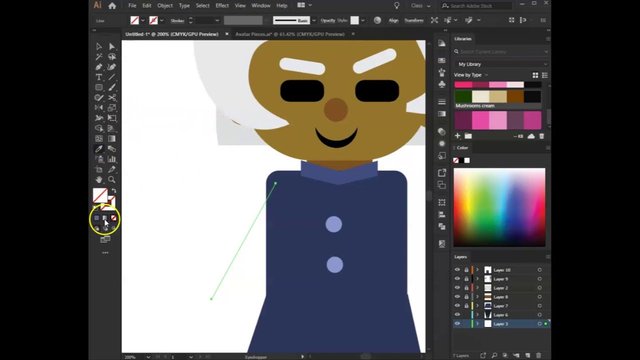
Task: Pick a color from the color spectrum
Action: [x=499, y=207]
